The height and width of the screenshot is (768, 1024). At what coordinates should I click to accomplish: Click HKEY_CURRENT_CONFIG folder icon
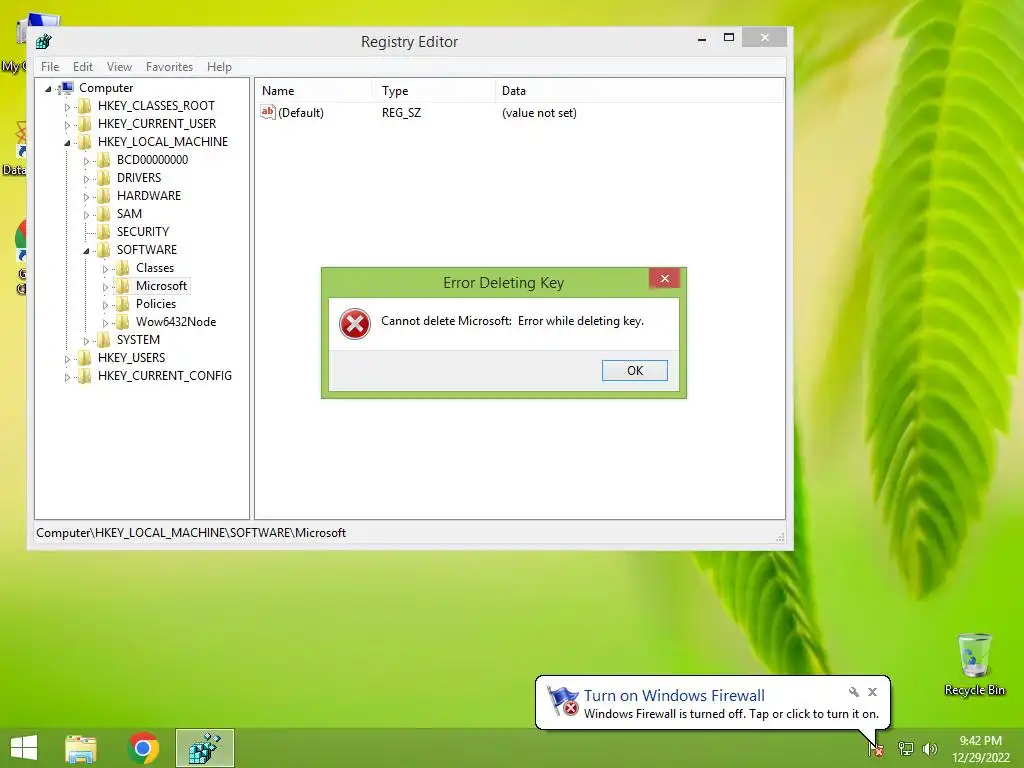click(x=84, y=376)
